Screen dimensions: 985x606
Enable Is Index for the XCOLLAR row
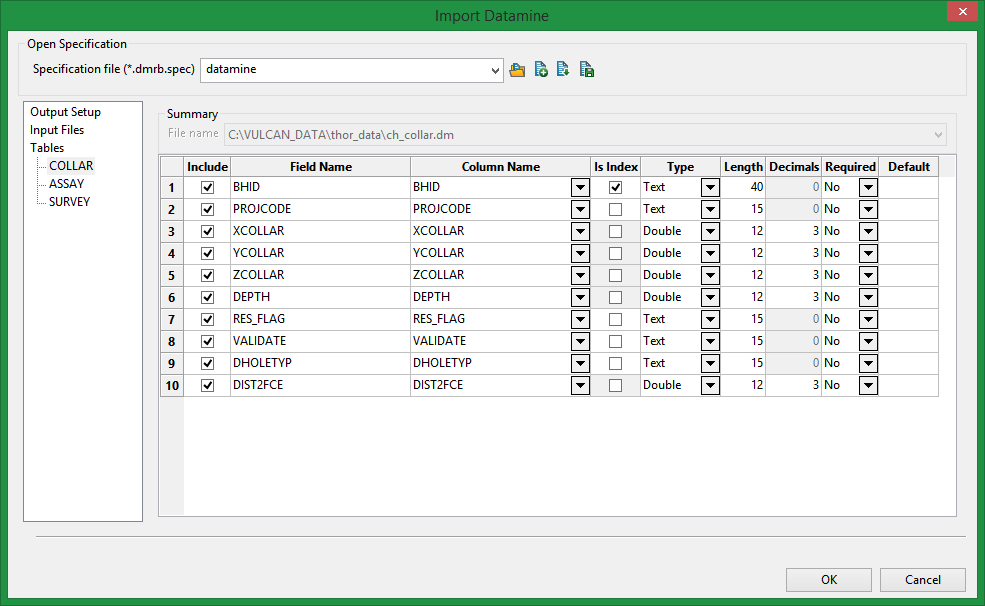click(615, 231)
